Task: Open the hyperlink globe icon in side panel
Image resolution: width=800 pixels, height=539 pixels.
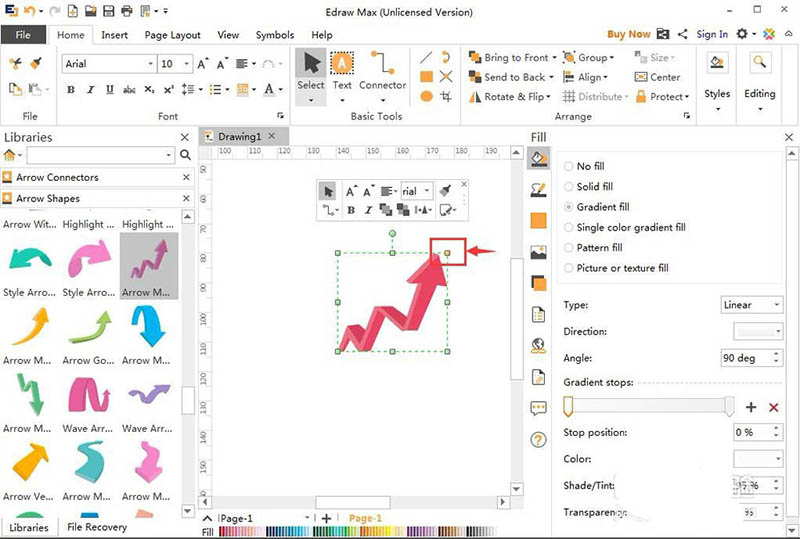Action: [538, 346]
